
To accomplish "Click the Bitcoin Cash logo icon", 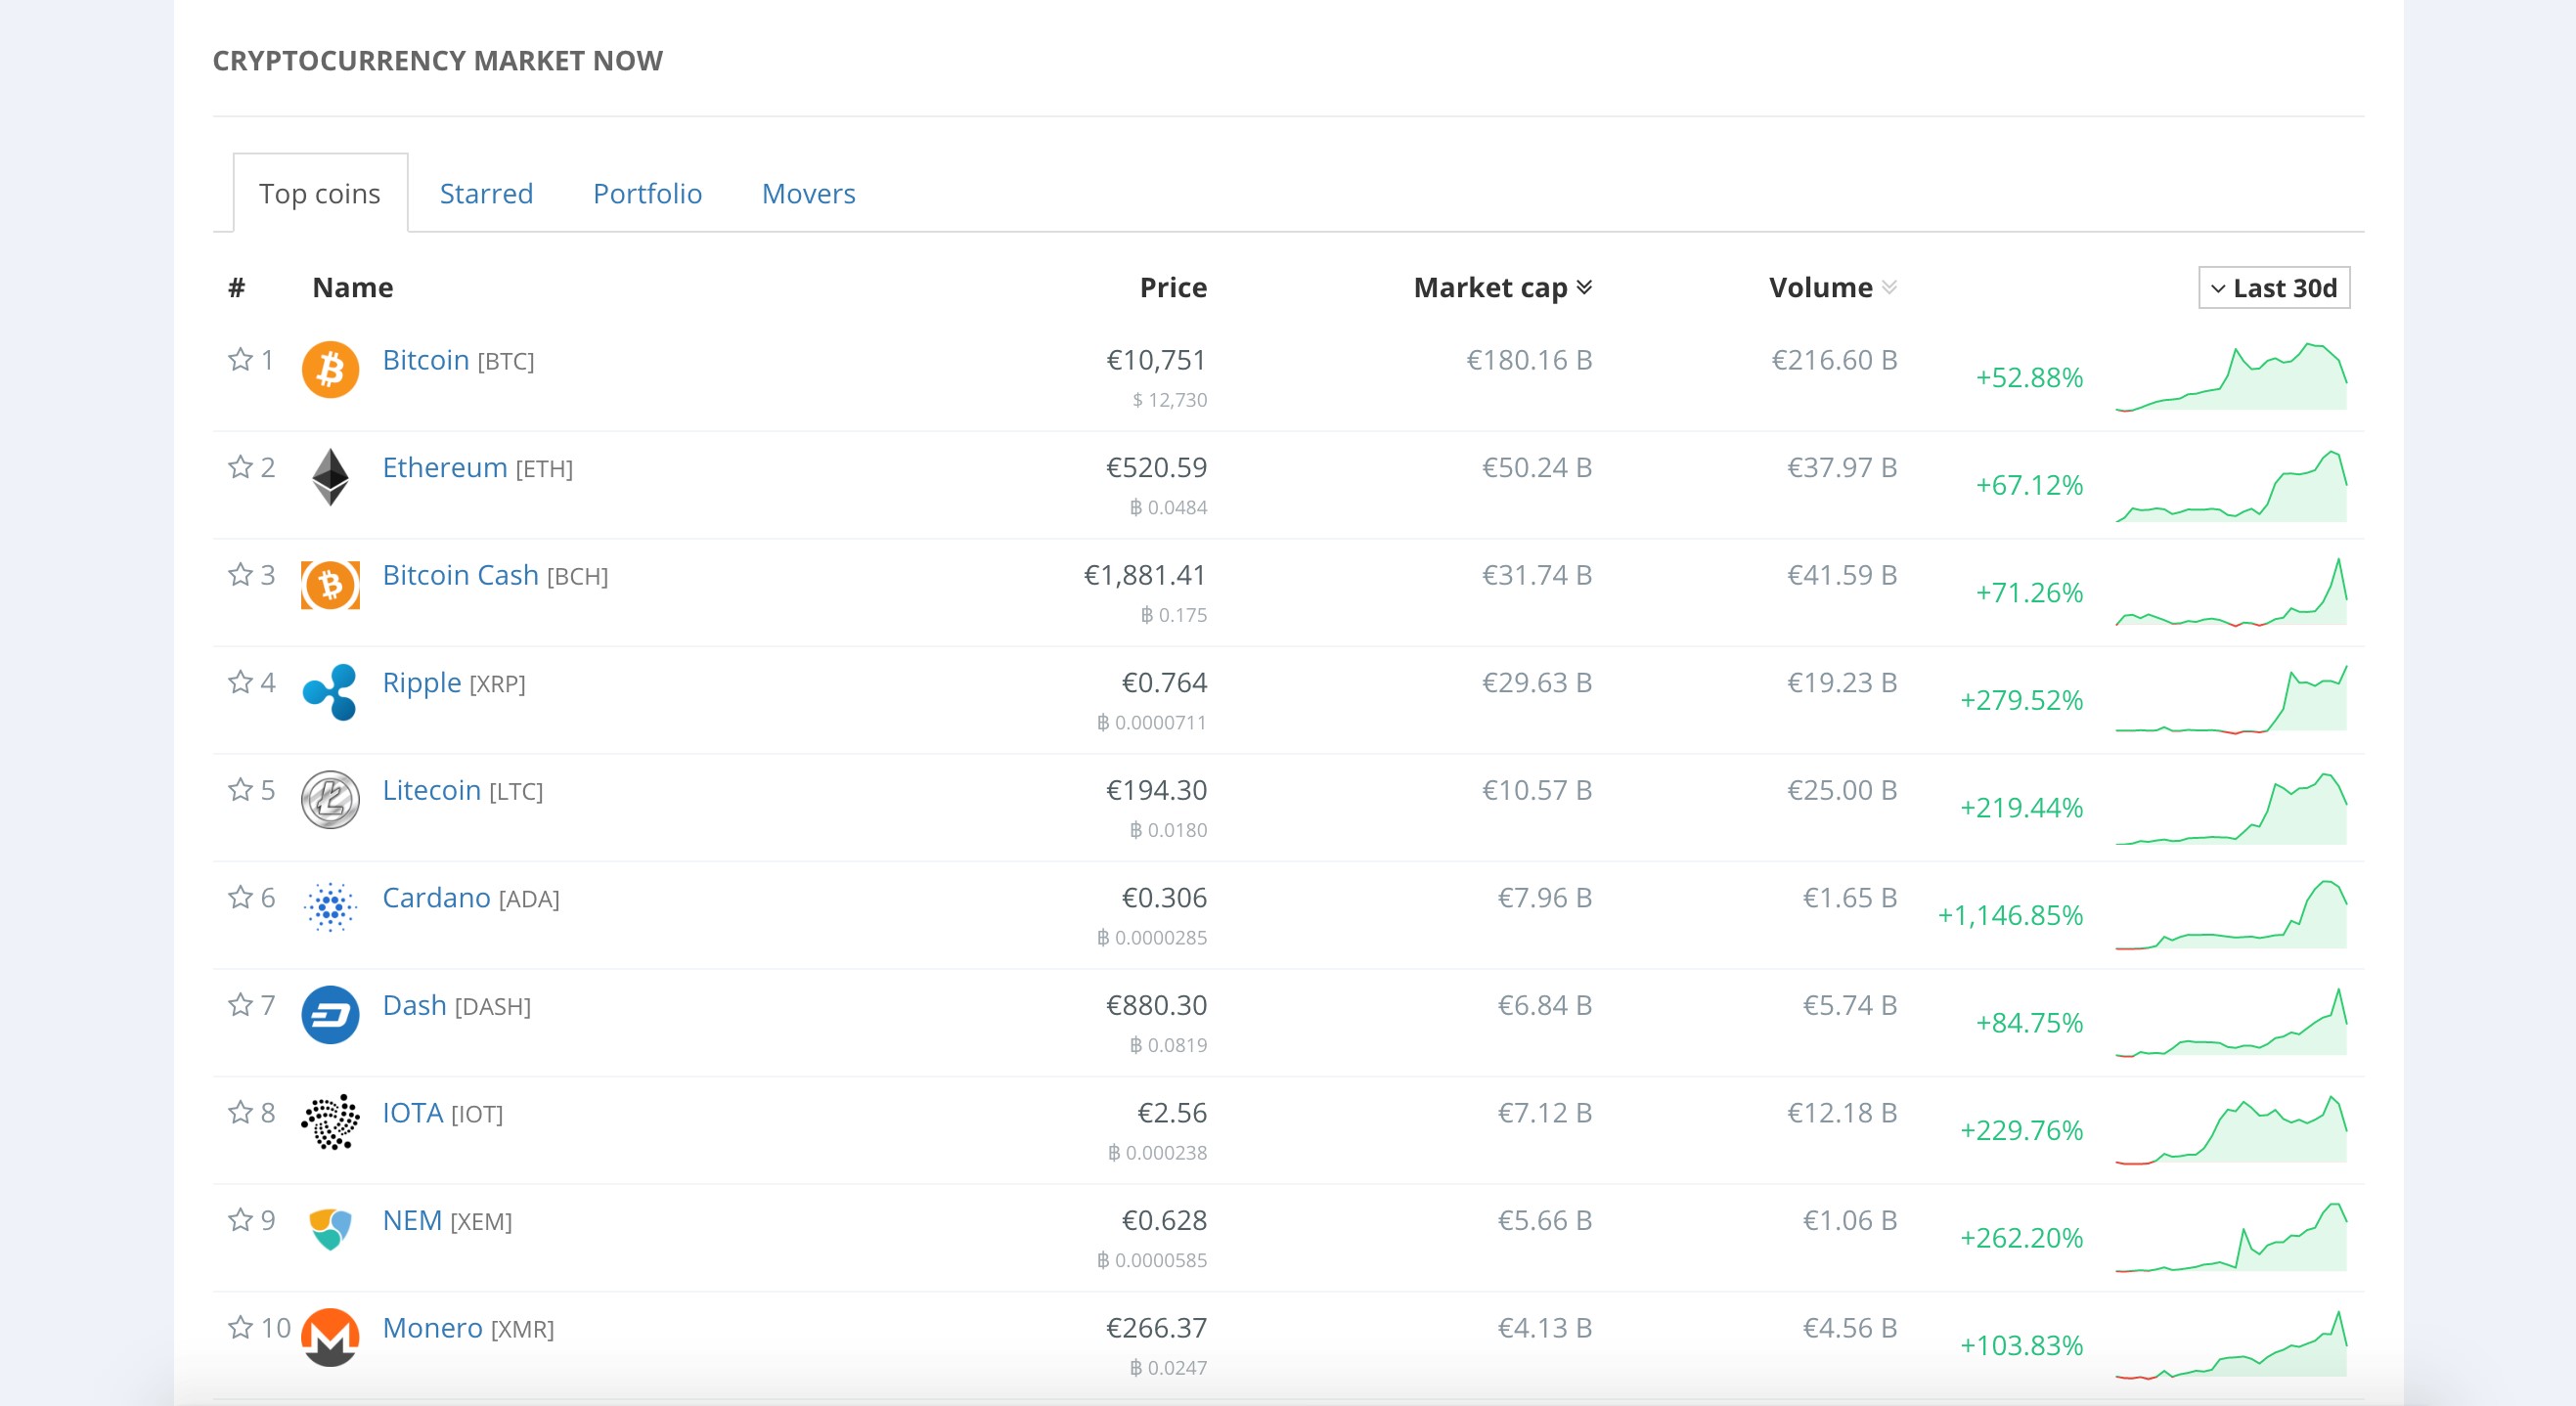I will point(330,585).
